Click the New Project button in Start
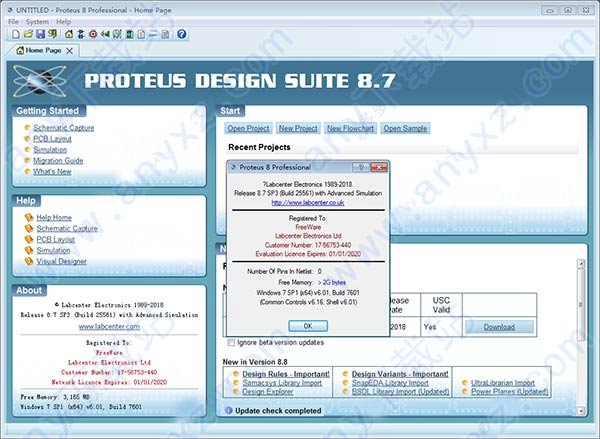The height and width of the screenshot is (439, 600). coord(298,128)
